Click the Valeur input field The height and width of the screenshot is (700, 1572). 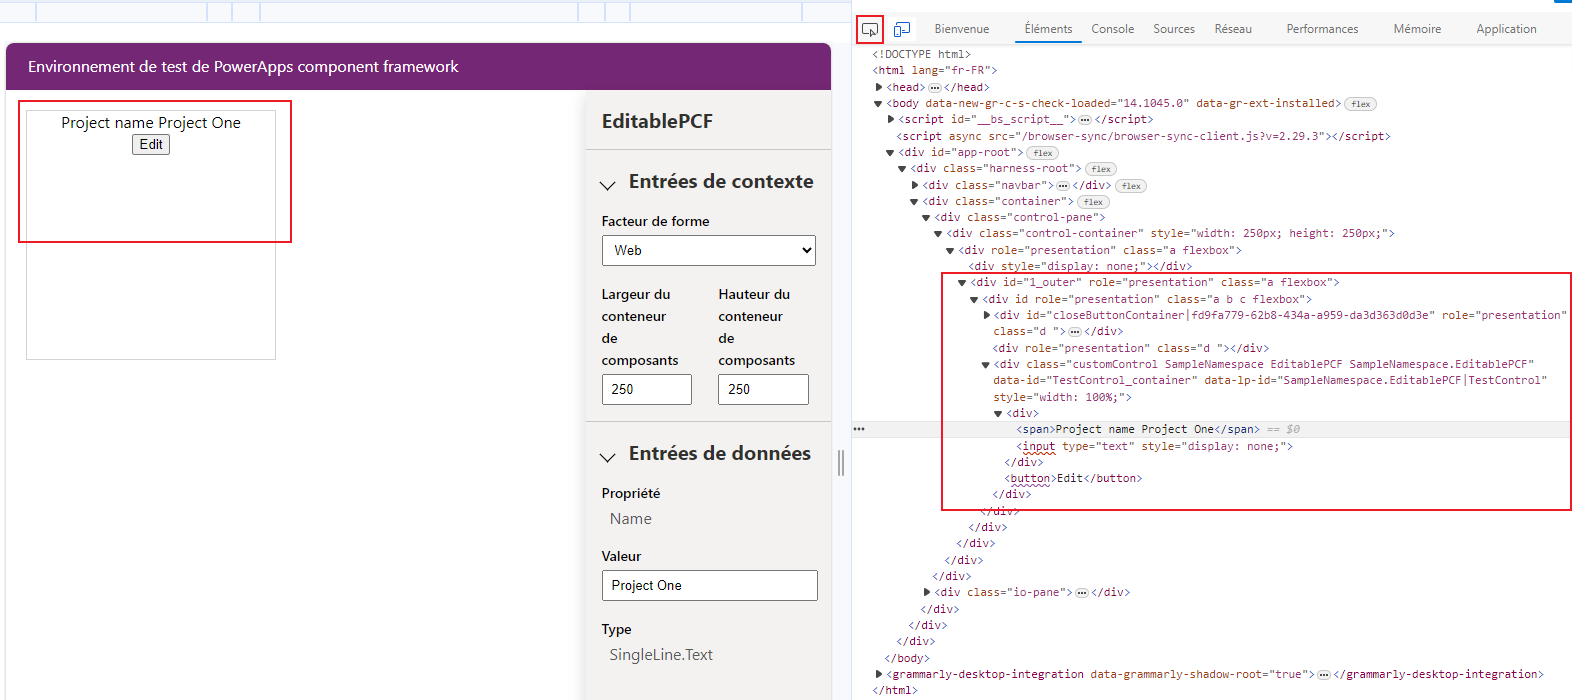point(709,585)
